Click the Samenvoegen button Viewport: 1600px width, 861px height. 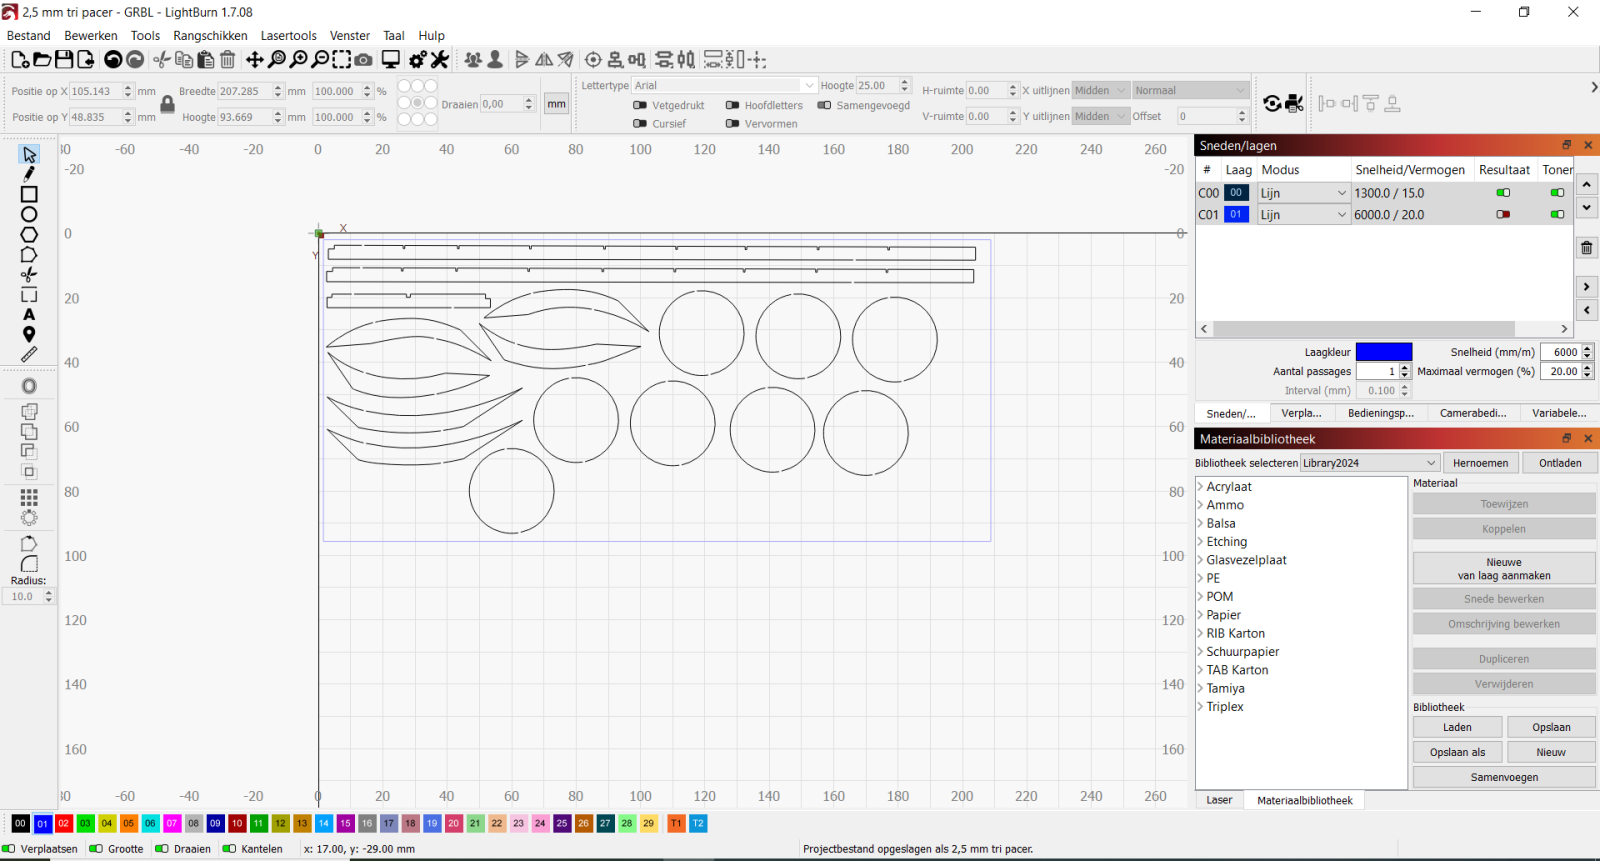1504,777
